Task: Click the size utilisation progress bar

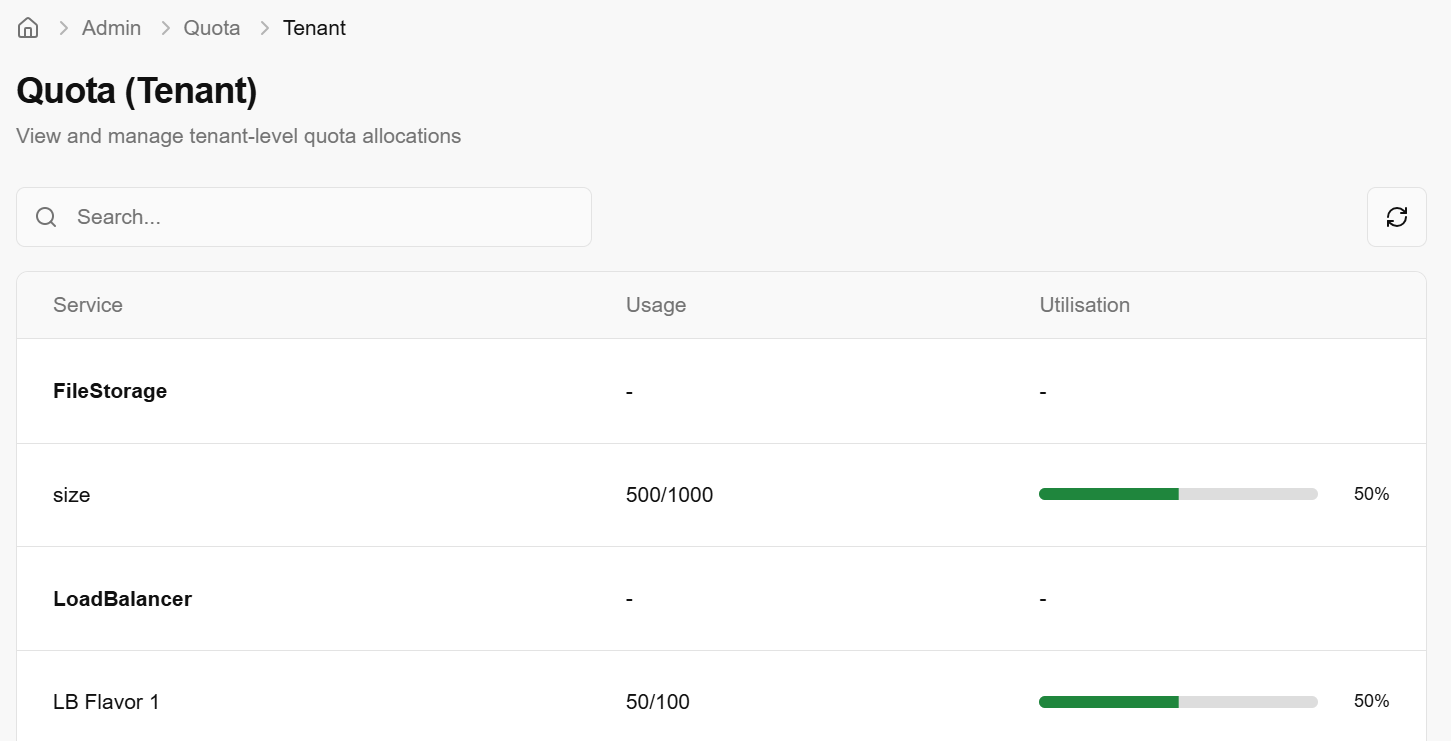Action: click(1178, 494)
